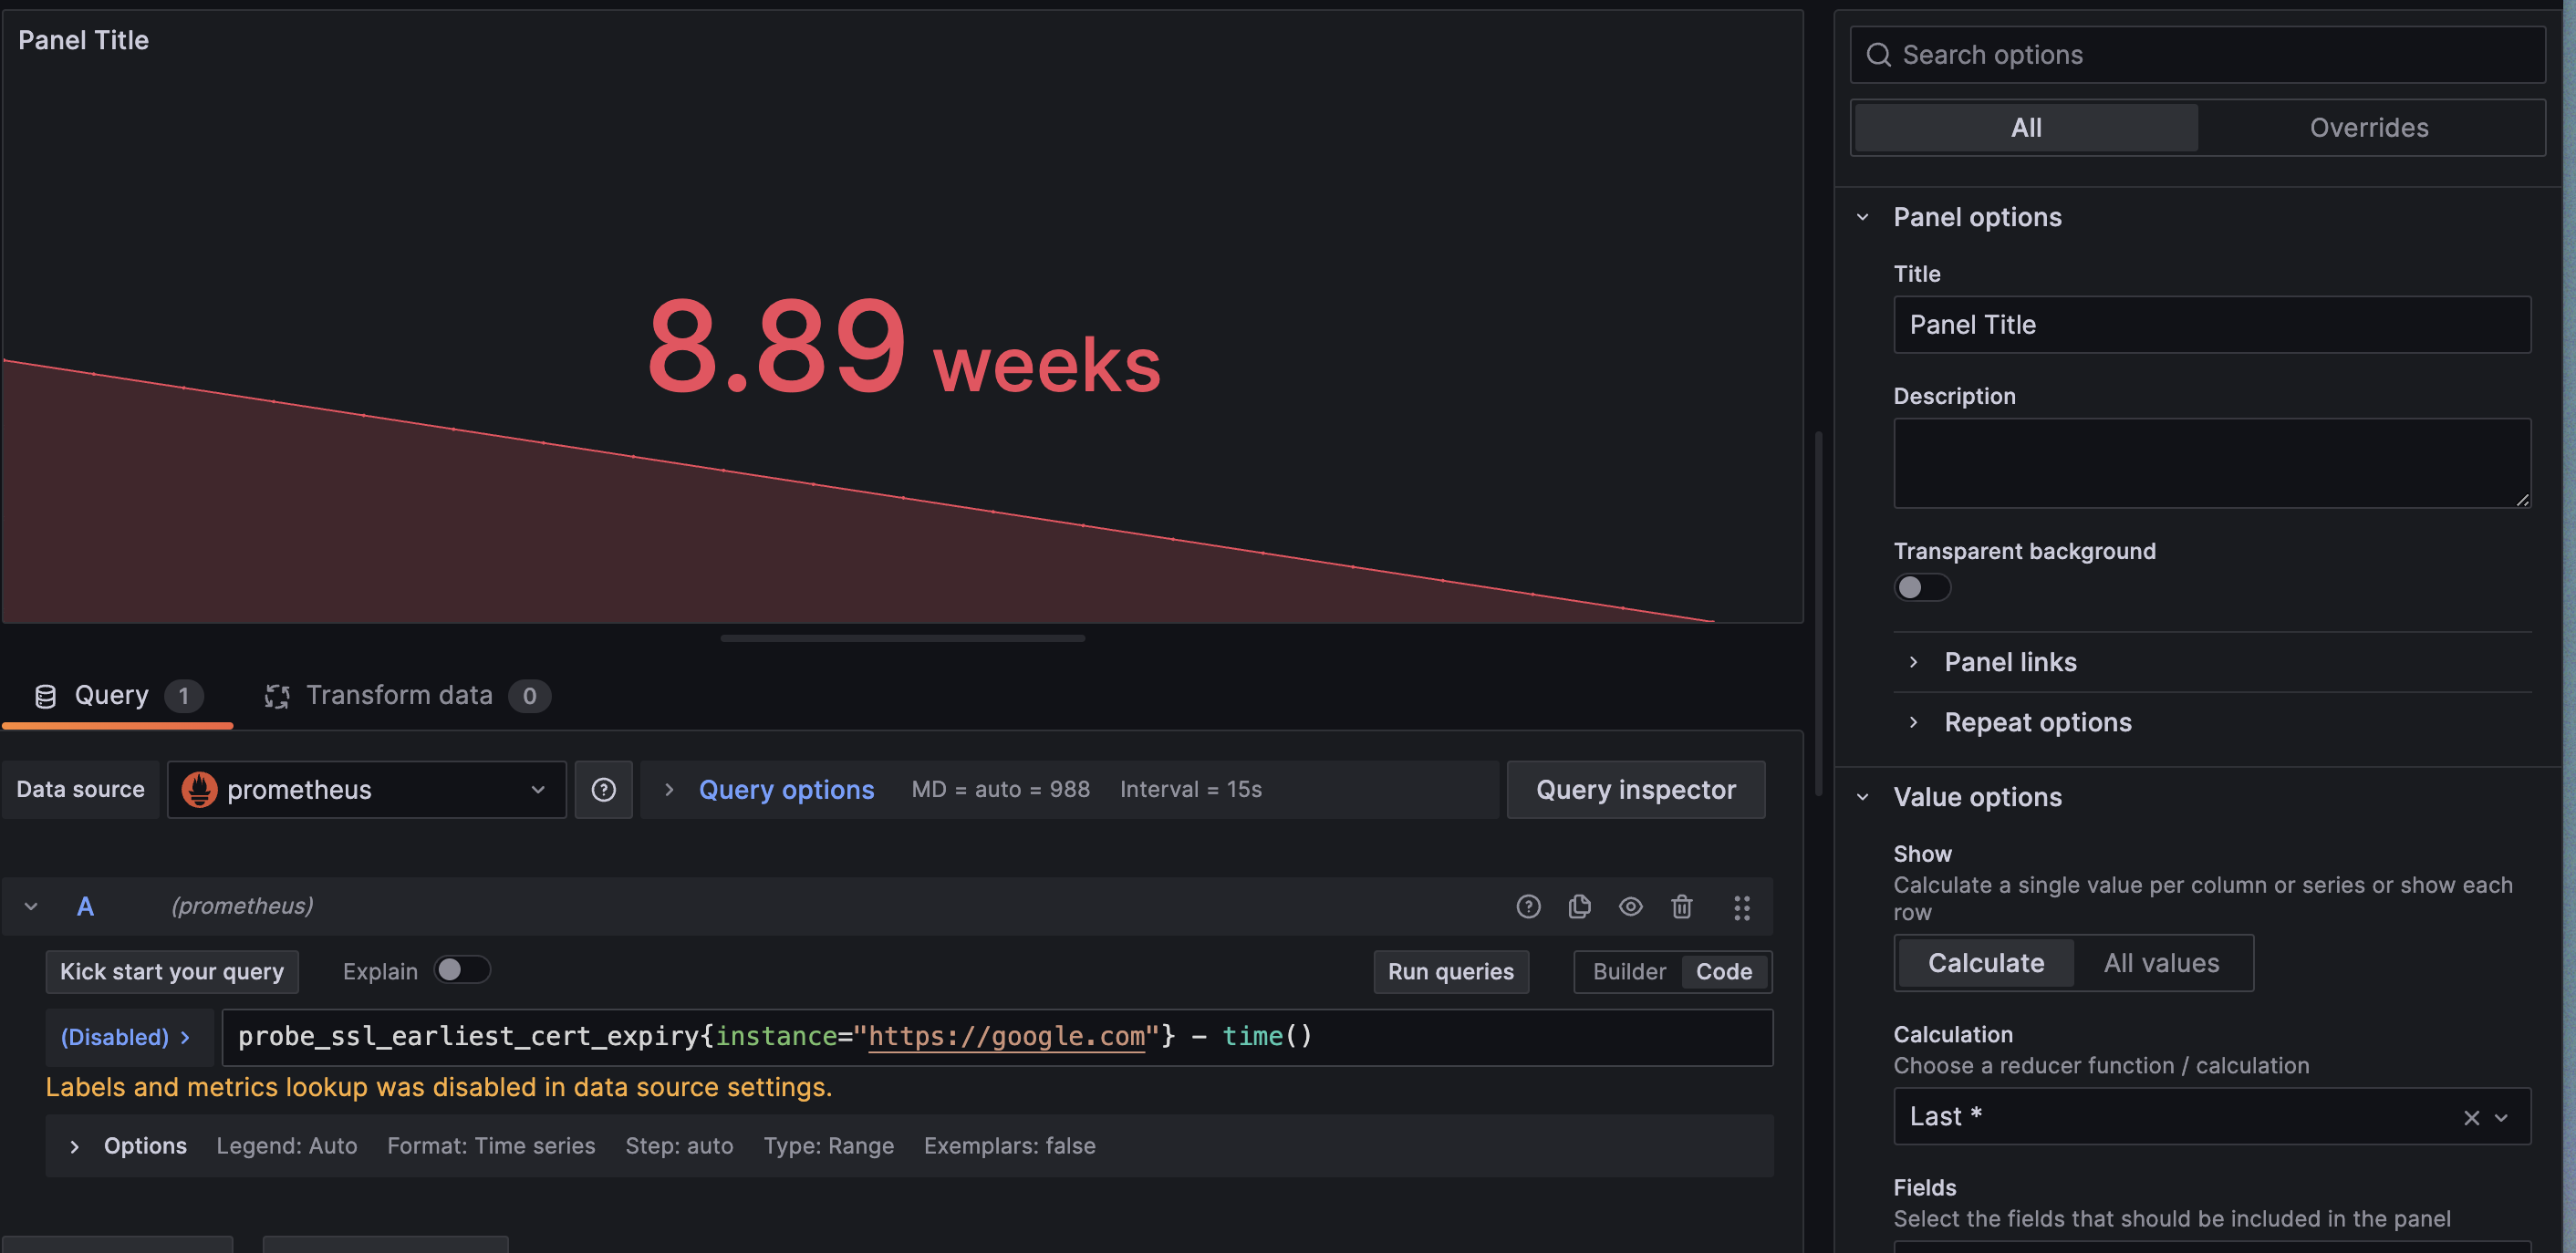Click the Prometheus flame logo icon
2576x1253 pixels.
[x=199, y=790]
